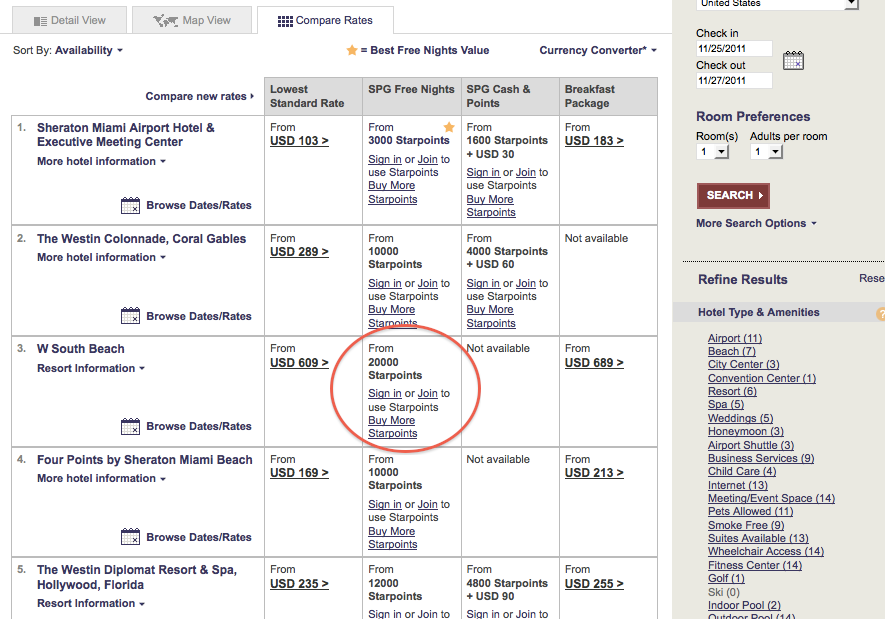885x619 pixels.
Task: Click Buy More Starpoints in Sheraton Cash & Points cell
Action: click(x=490, y=206)
